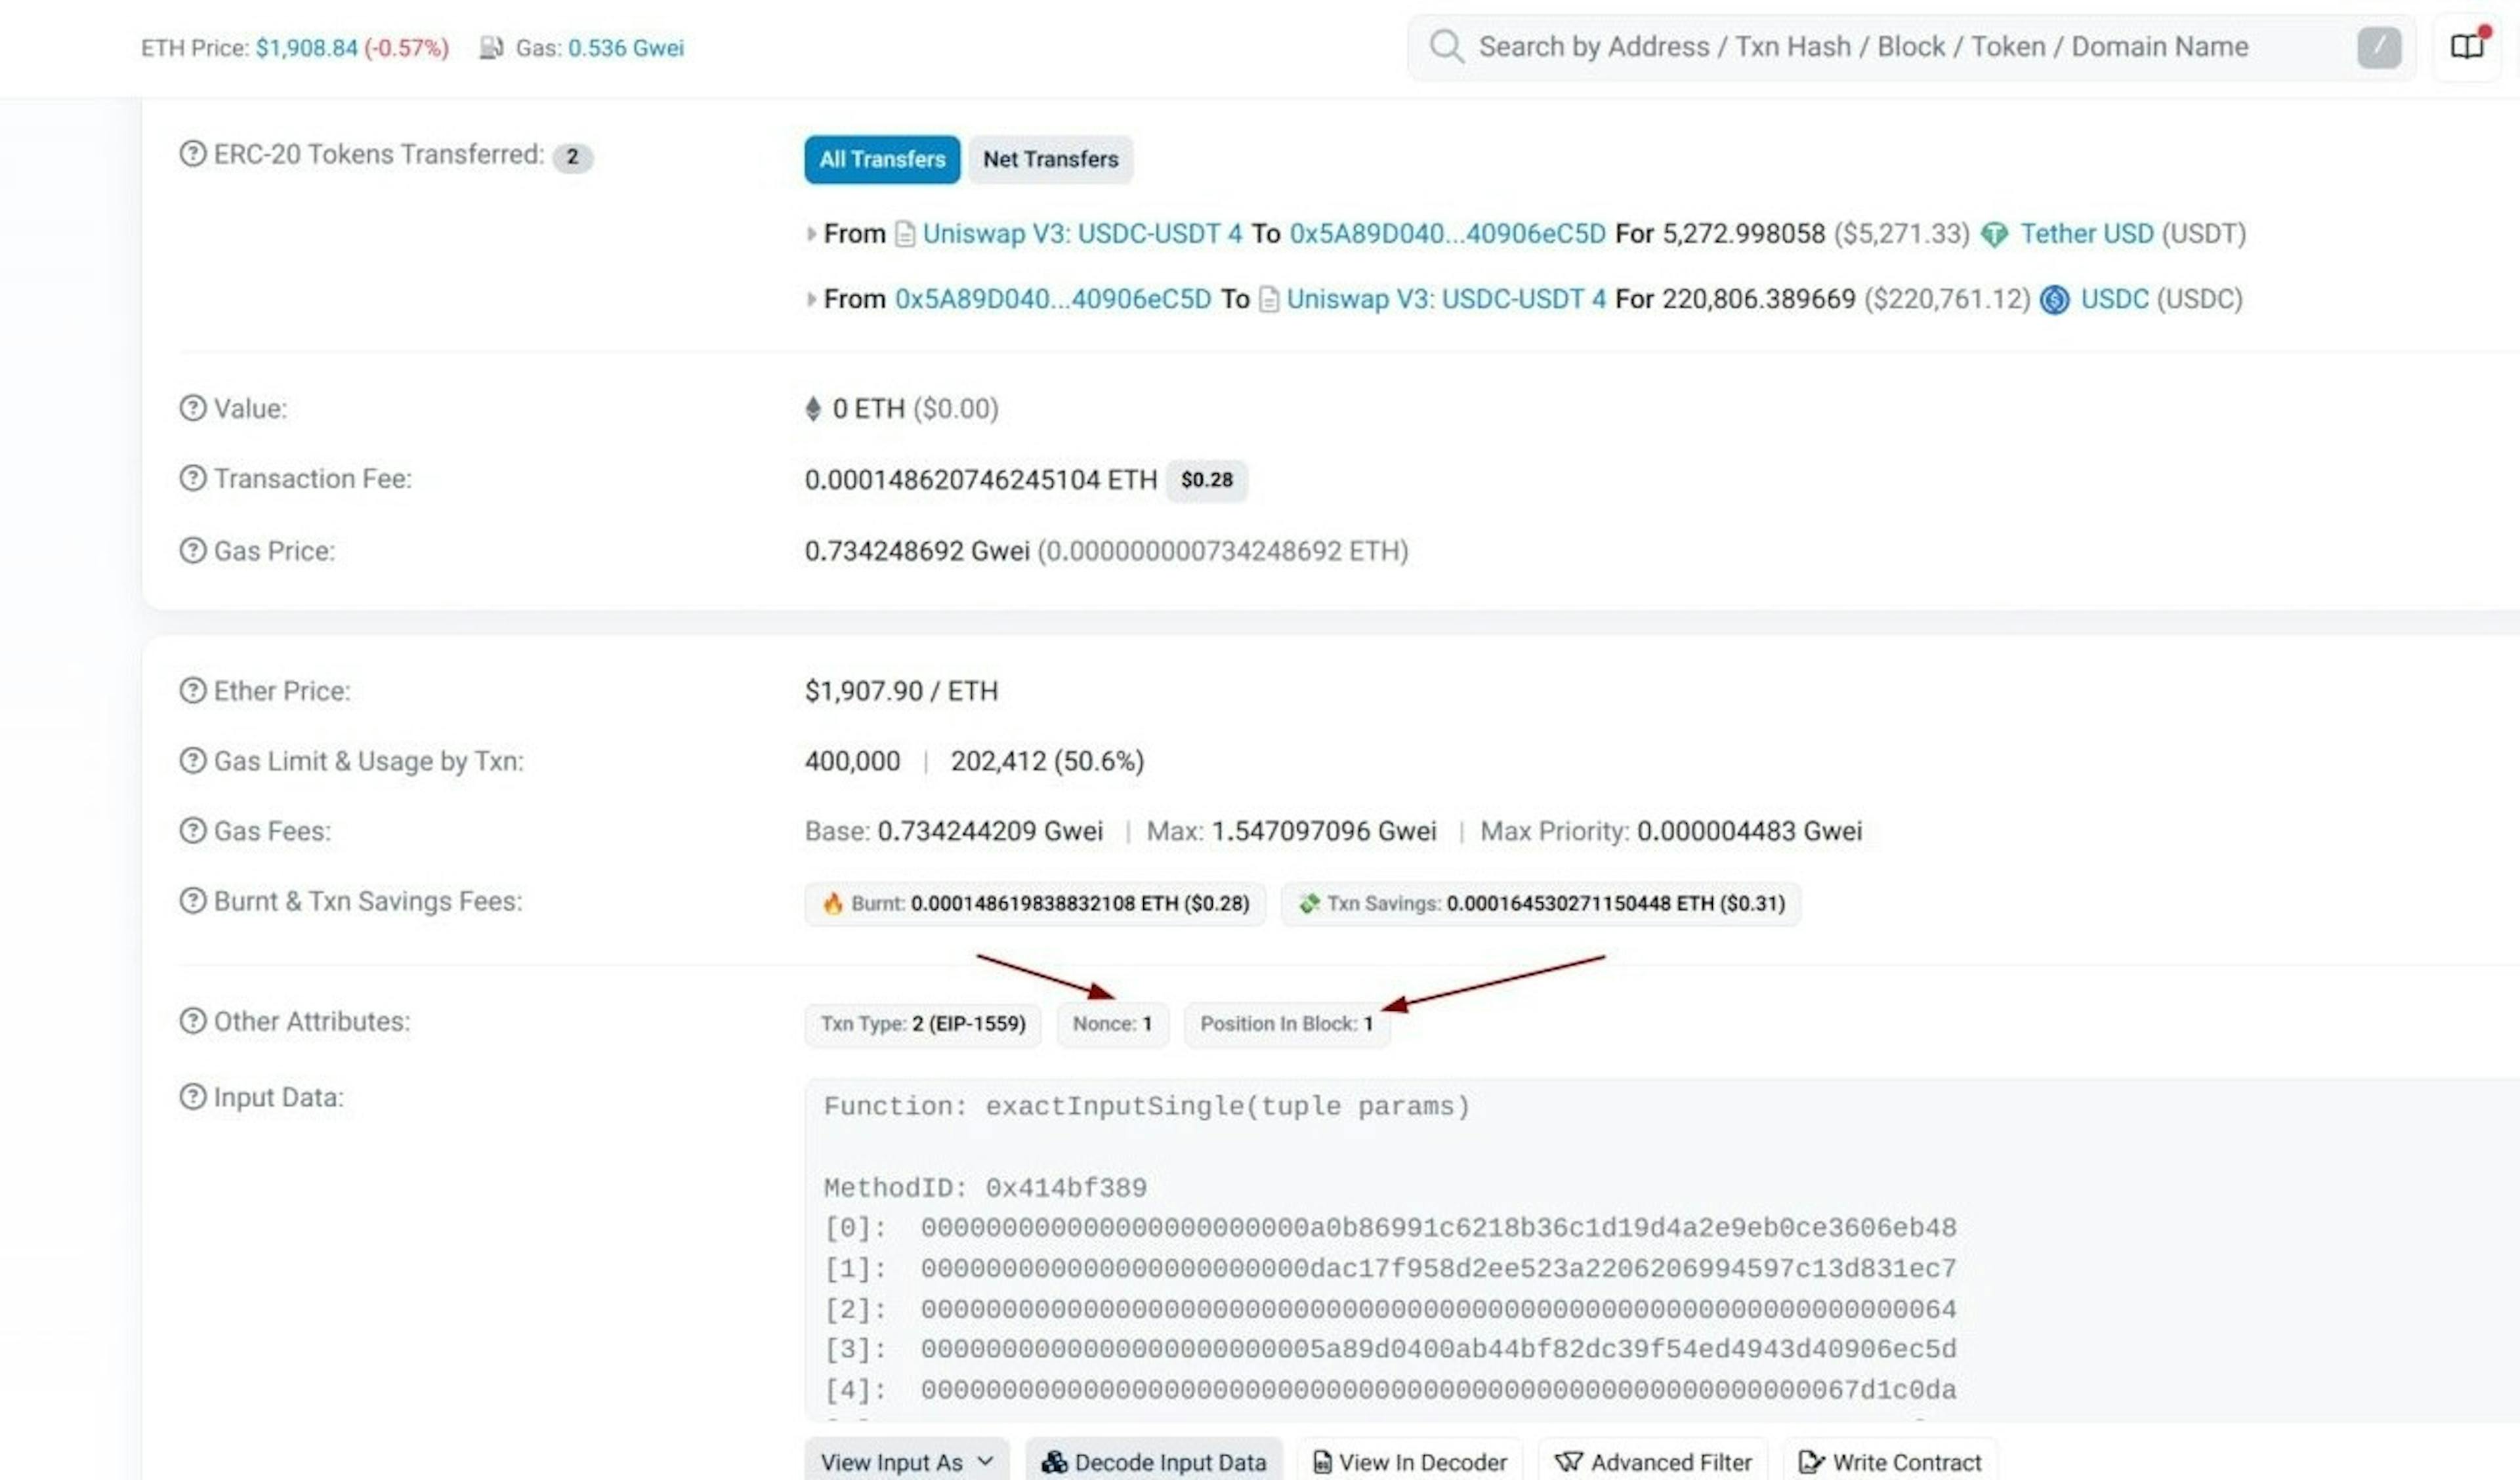Click the help icon beside Input Data
This screenshot has width=2520, height=1480.
click(192, 1096)
